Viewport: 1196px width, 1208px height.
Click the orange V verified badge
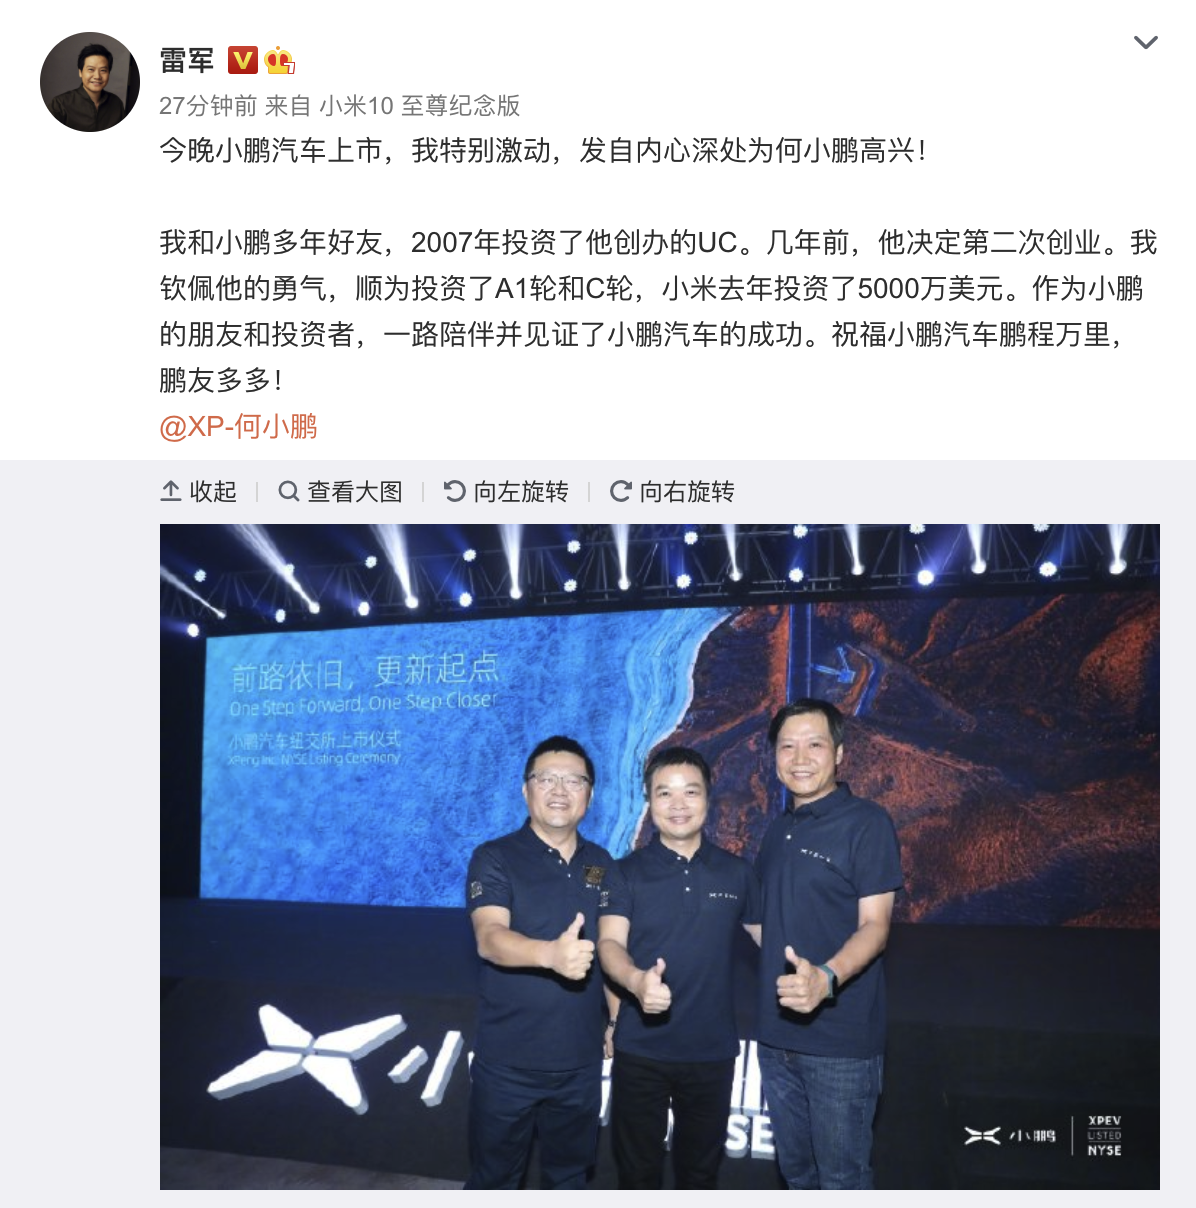point(243,61)
